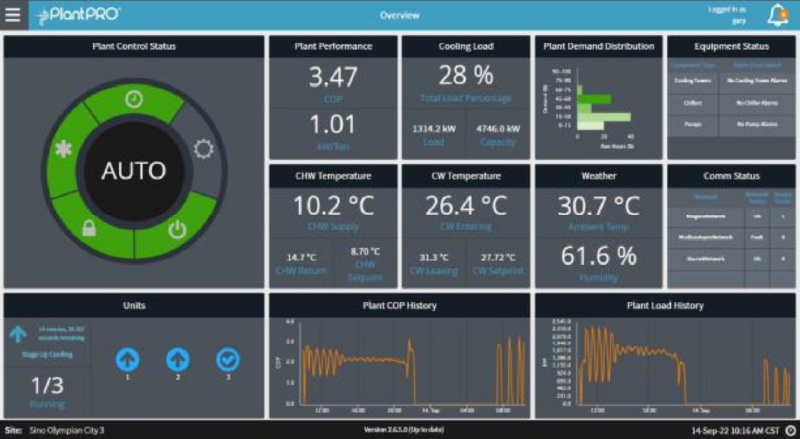Viewport: 800px width, 439px height.
Task: Click the unit 1 up-arrow icon
Action: click(127, 356)
